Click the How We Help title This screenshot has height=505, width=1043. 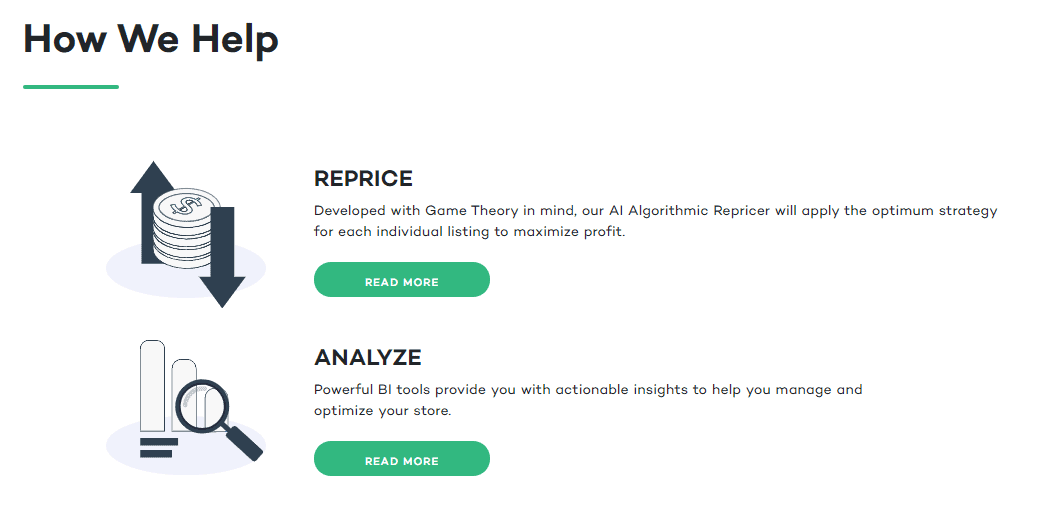151,39
